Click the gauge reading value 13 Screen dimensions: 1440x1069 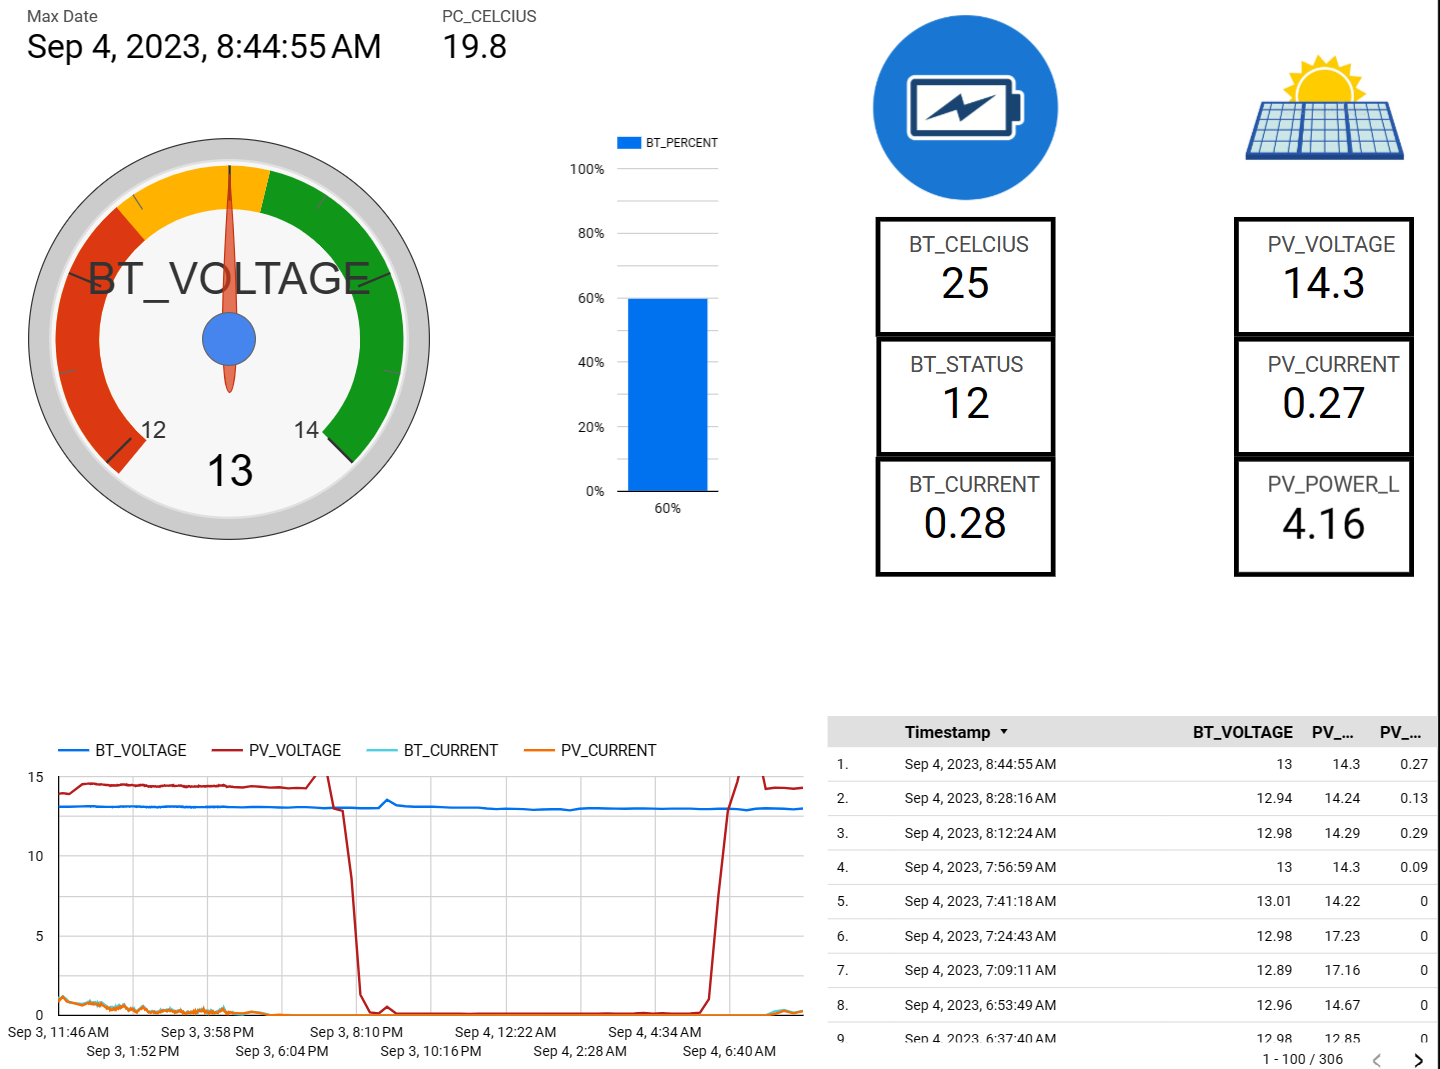tap(230, 470)
